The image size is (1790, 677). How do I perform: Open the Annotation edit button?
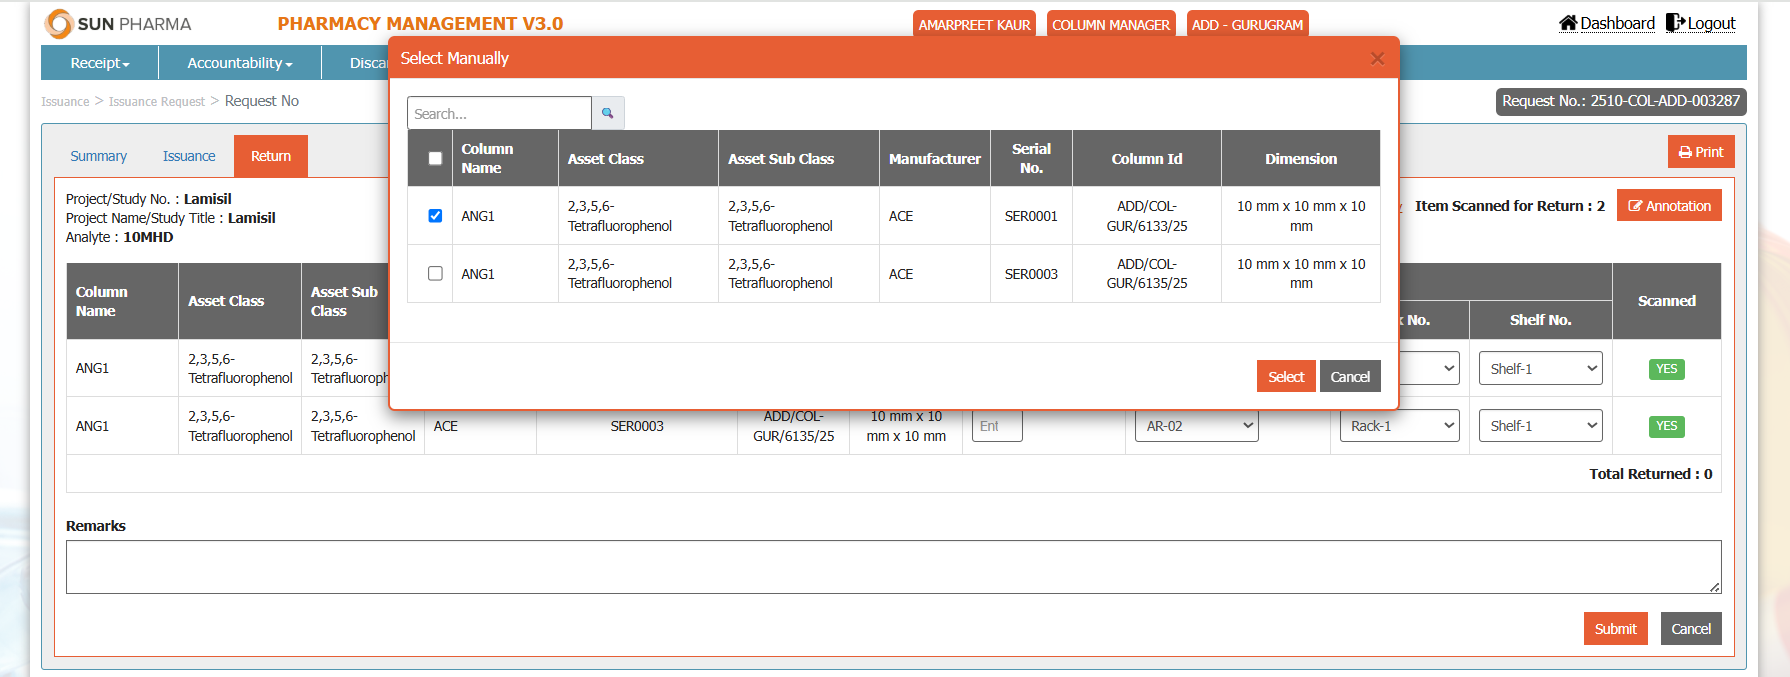coord(1668,206)
